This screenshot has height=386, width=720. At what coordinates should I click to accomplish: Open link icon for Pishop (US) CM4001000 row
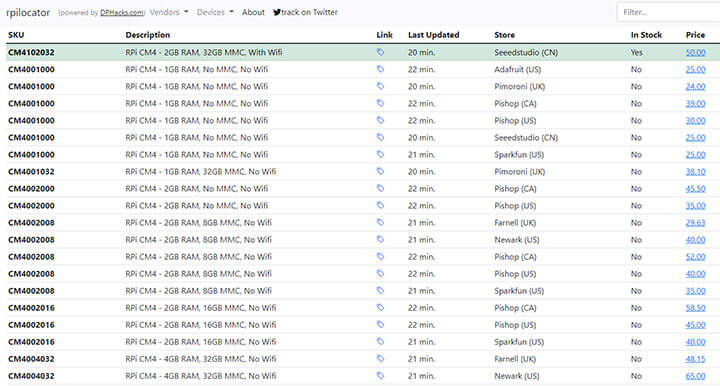(380, 120)
